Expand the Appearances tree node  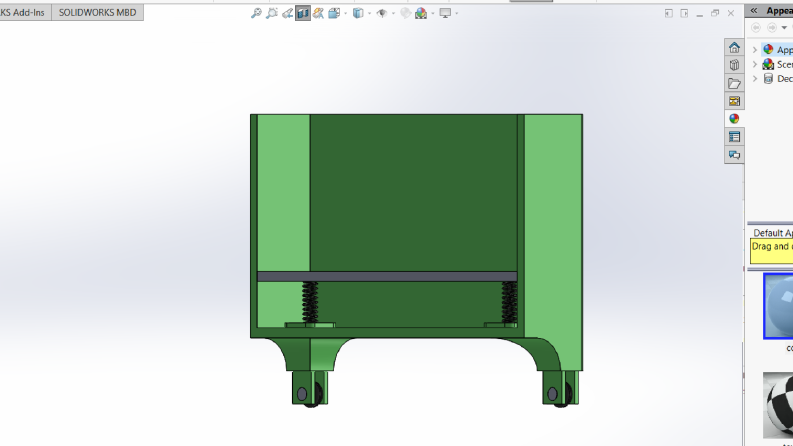(x=755, y=50)
